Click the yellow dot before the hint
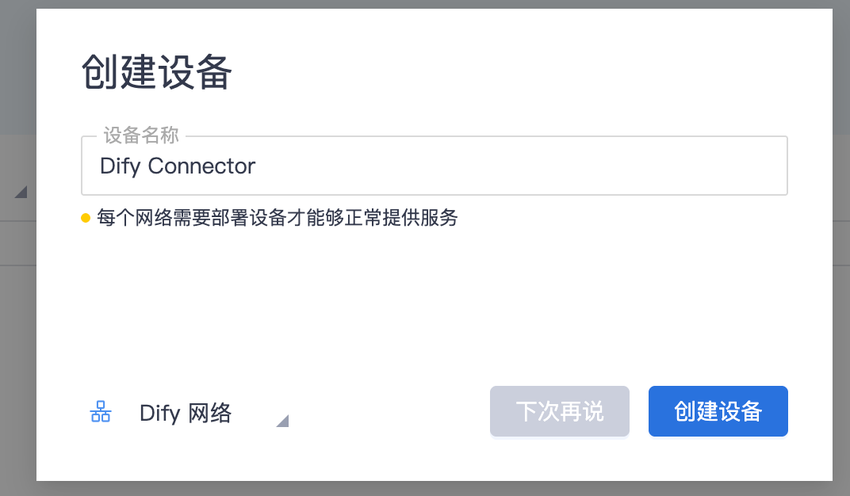Screen dimensions: 850x496 86,218
